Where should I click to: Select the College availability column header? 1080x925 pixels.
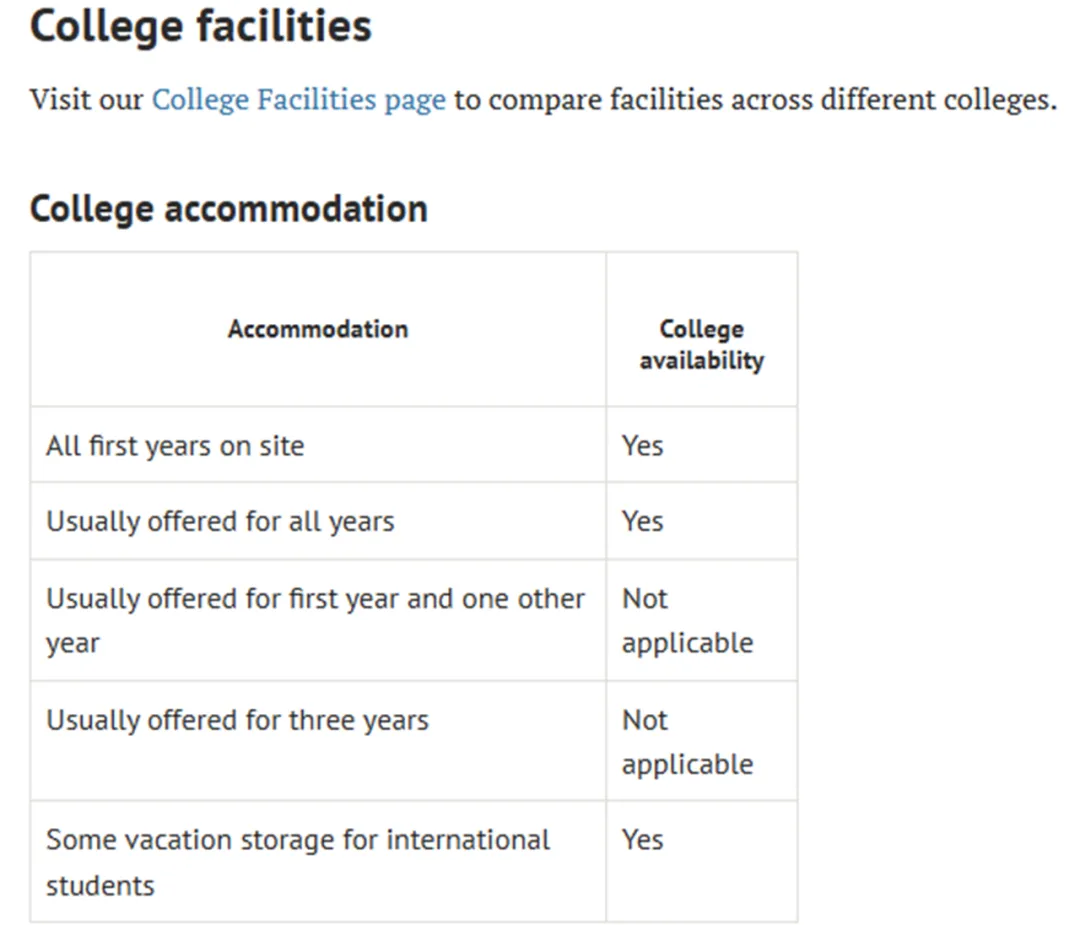[x=701, y=344]
